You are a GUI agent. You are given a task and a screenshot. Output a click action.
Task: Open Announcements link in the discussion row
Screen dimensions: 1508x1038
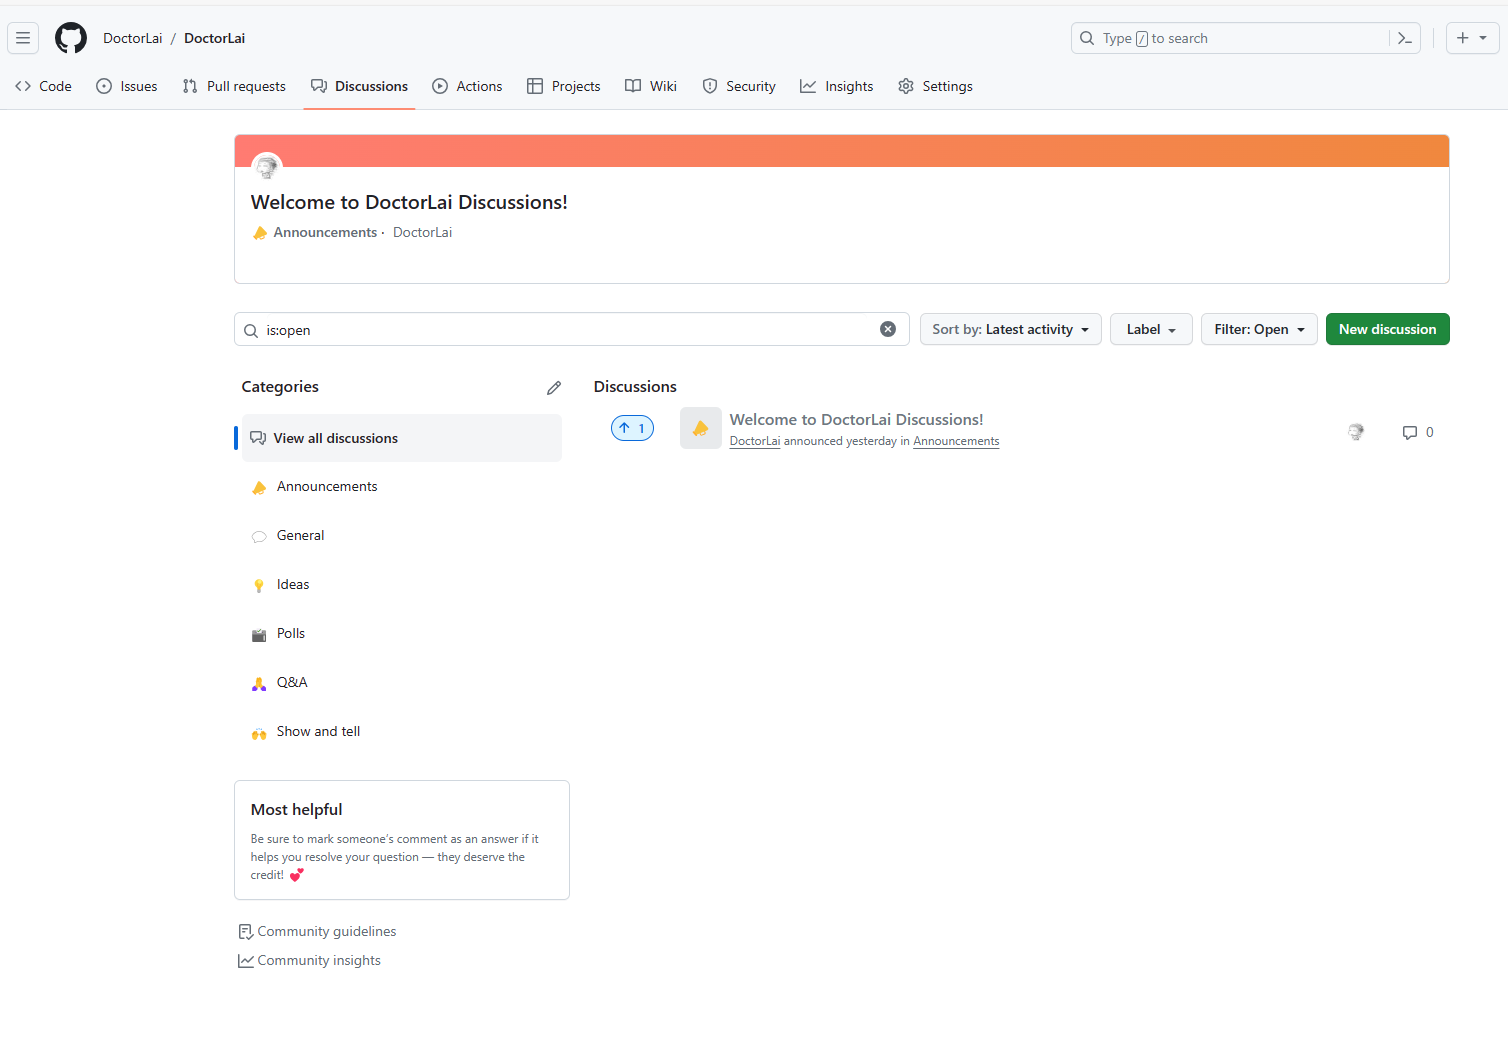956,441
